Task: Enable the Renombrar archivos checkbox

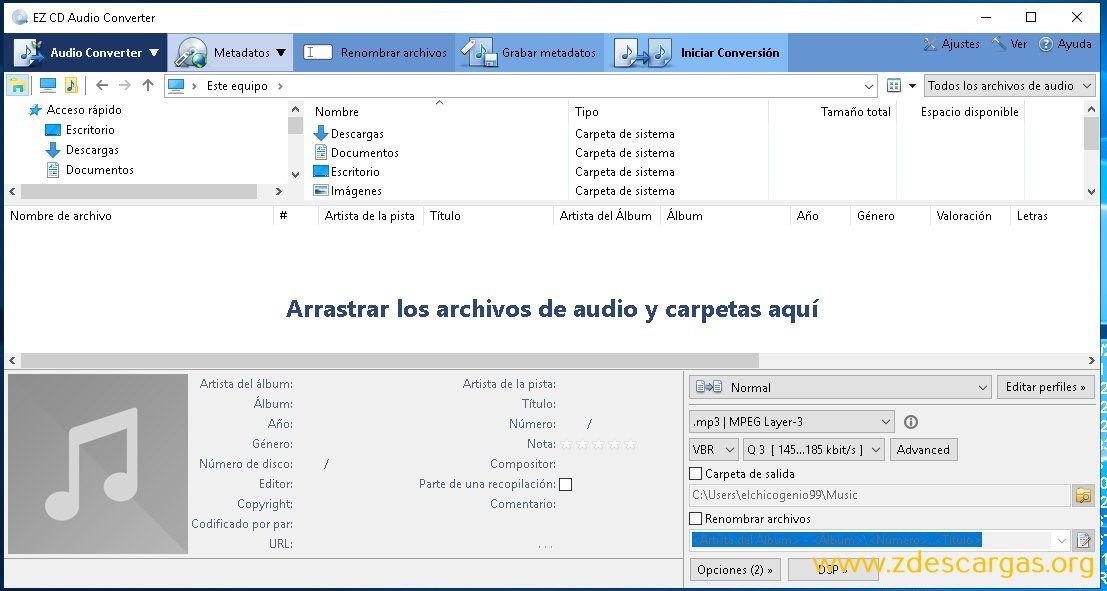Action: pos(695,518)
